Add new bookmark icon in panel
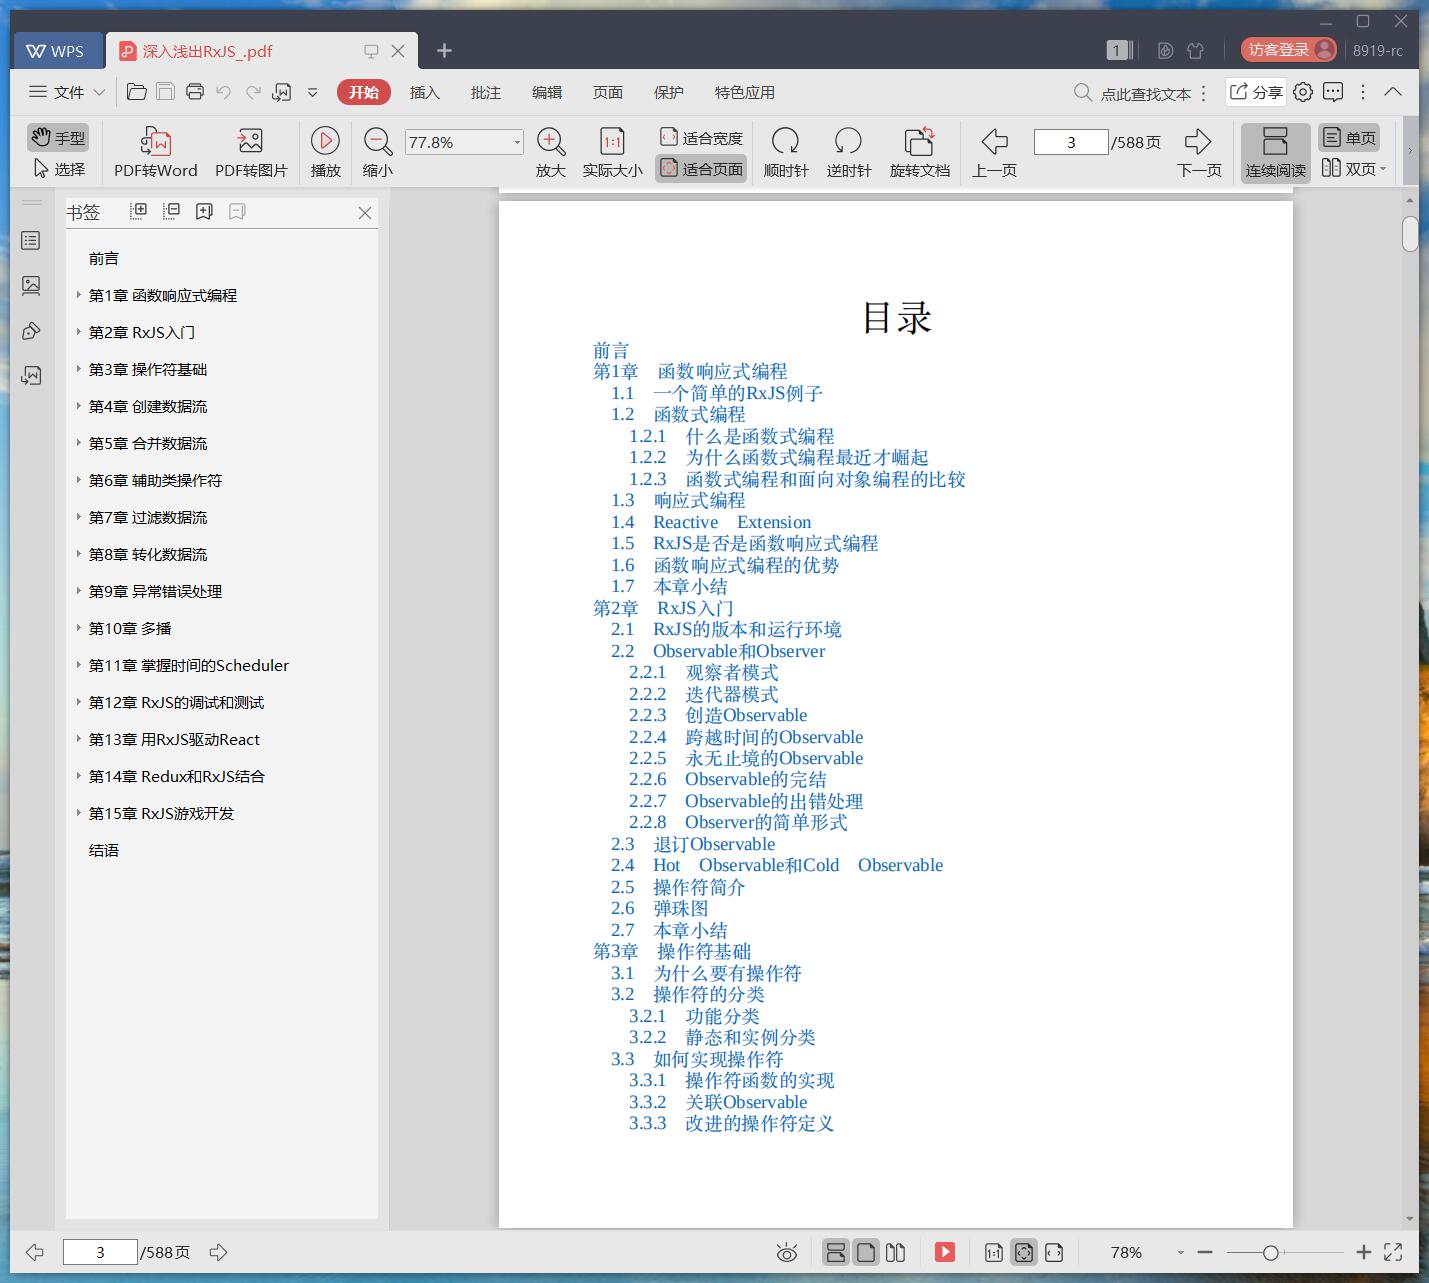The image size is (1429, 1283). click(204, 211)
